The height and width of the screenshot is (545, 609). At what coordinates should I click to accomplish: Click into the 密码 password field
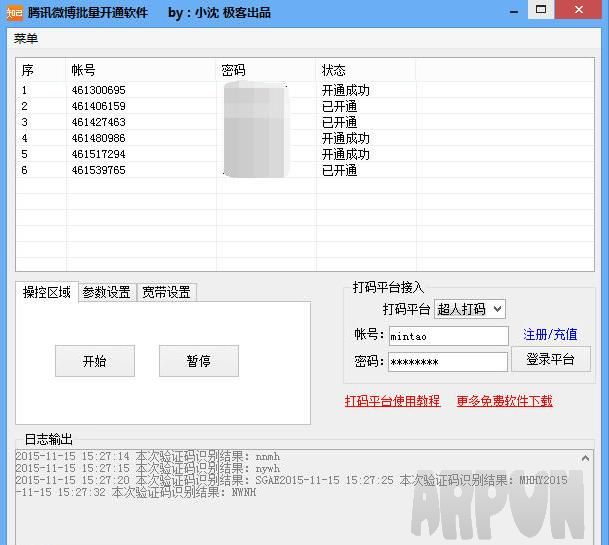pyautogui.click(x=447, y=362)
